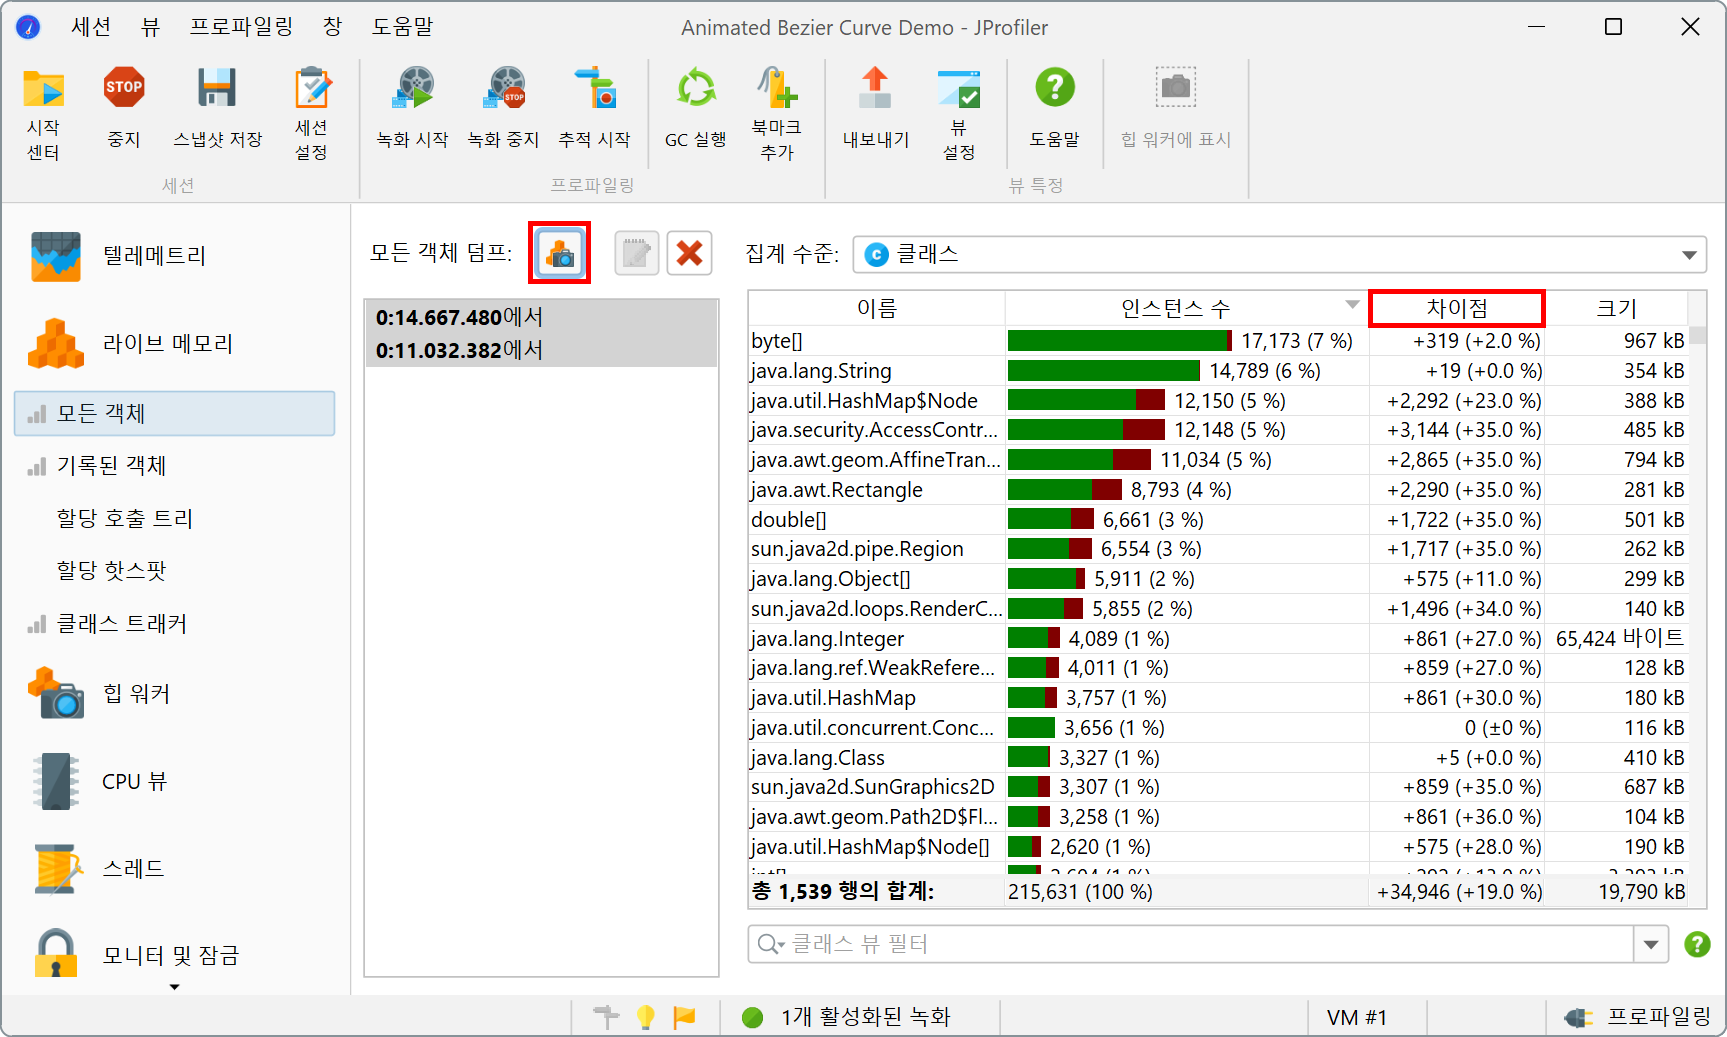Export the view with 내보내기
Viewport: 1727px width, 1037px height.
click(876, 108)
